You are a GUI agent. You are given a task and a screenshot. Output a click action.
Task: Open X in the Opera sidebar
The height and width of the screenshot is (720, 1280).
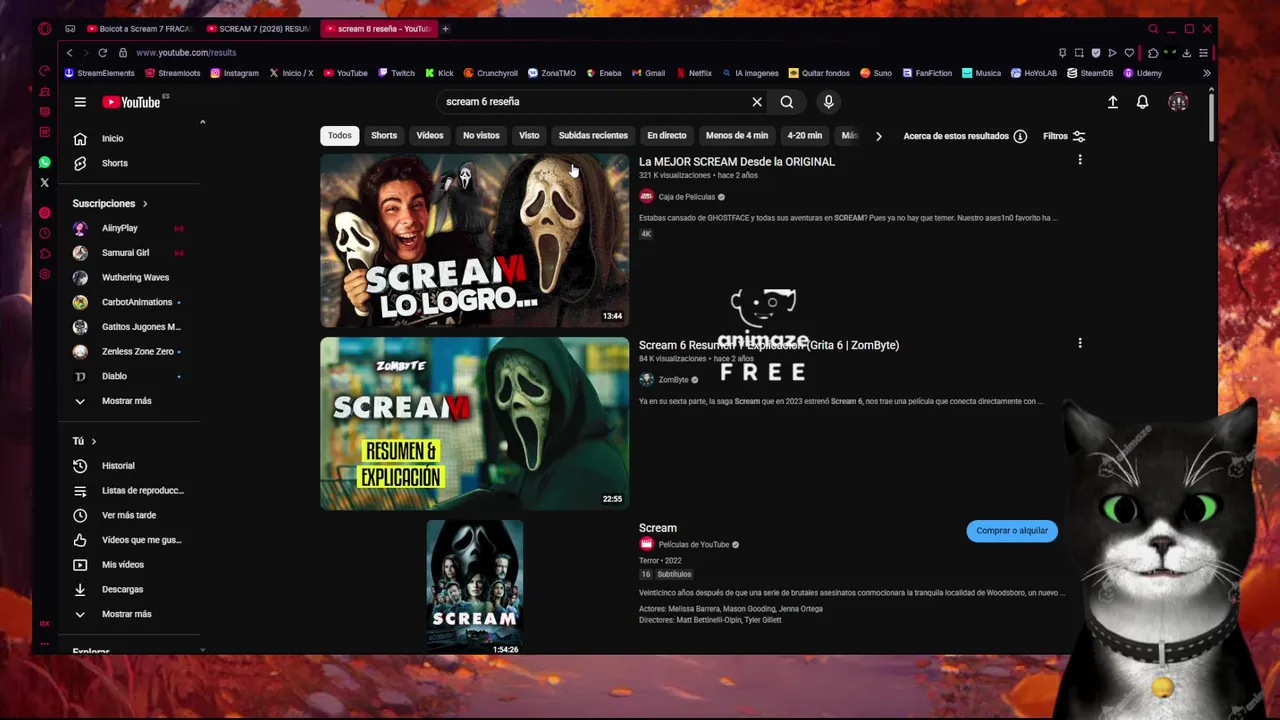pyautogui.click(x=44, y=183)
